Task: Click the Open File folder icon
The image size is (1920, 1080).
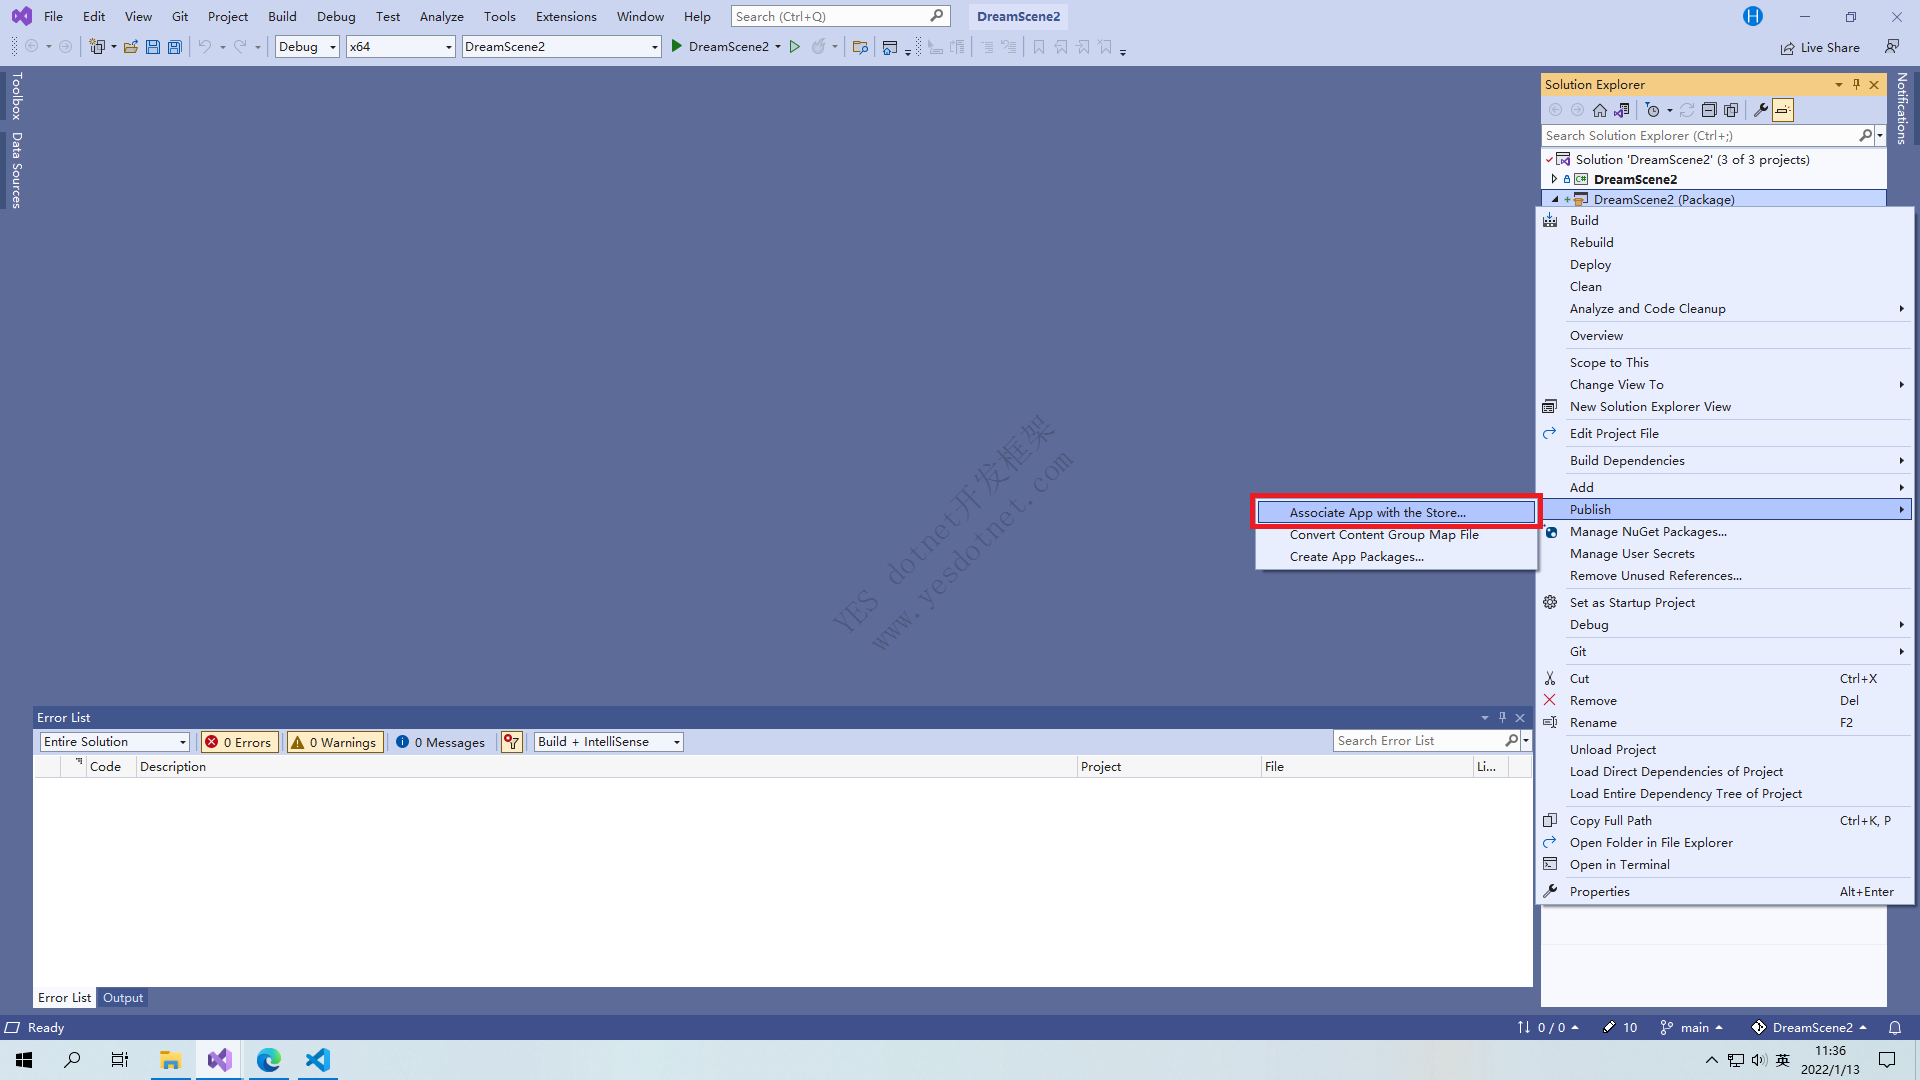Action: tap(131, 47)
